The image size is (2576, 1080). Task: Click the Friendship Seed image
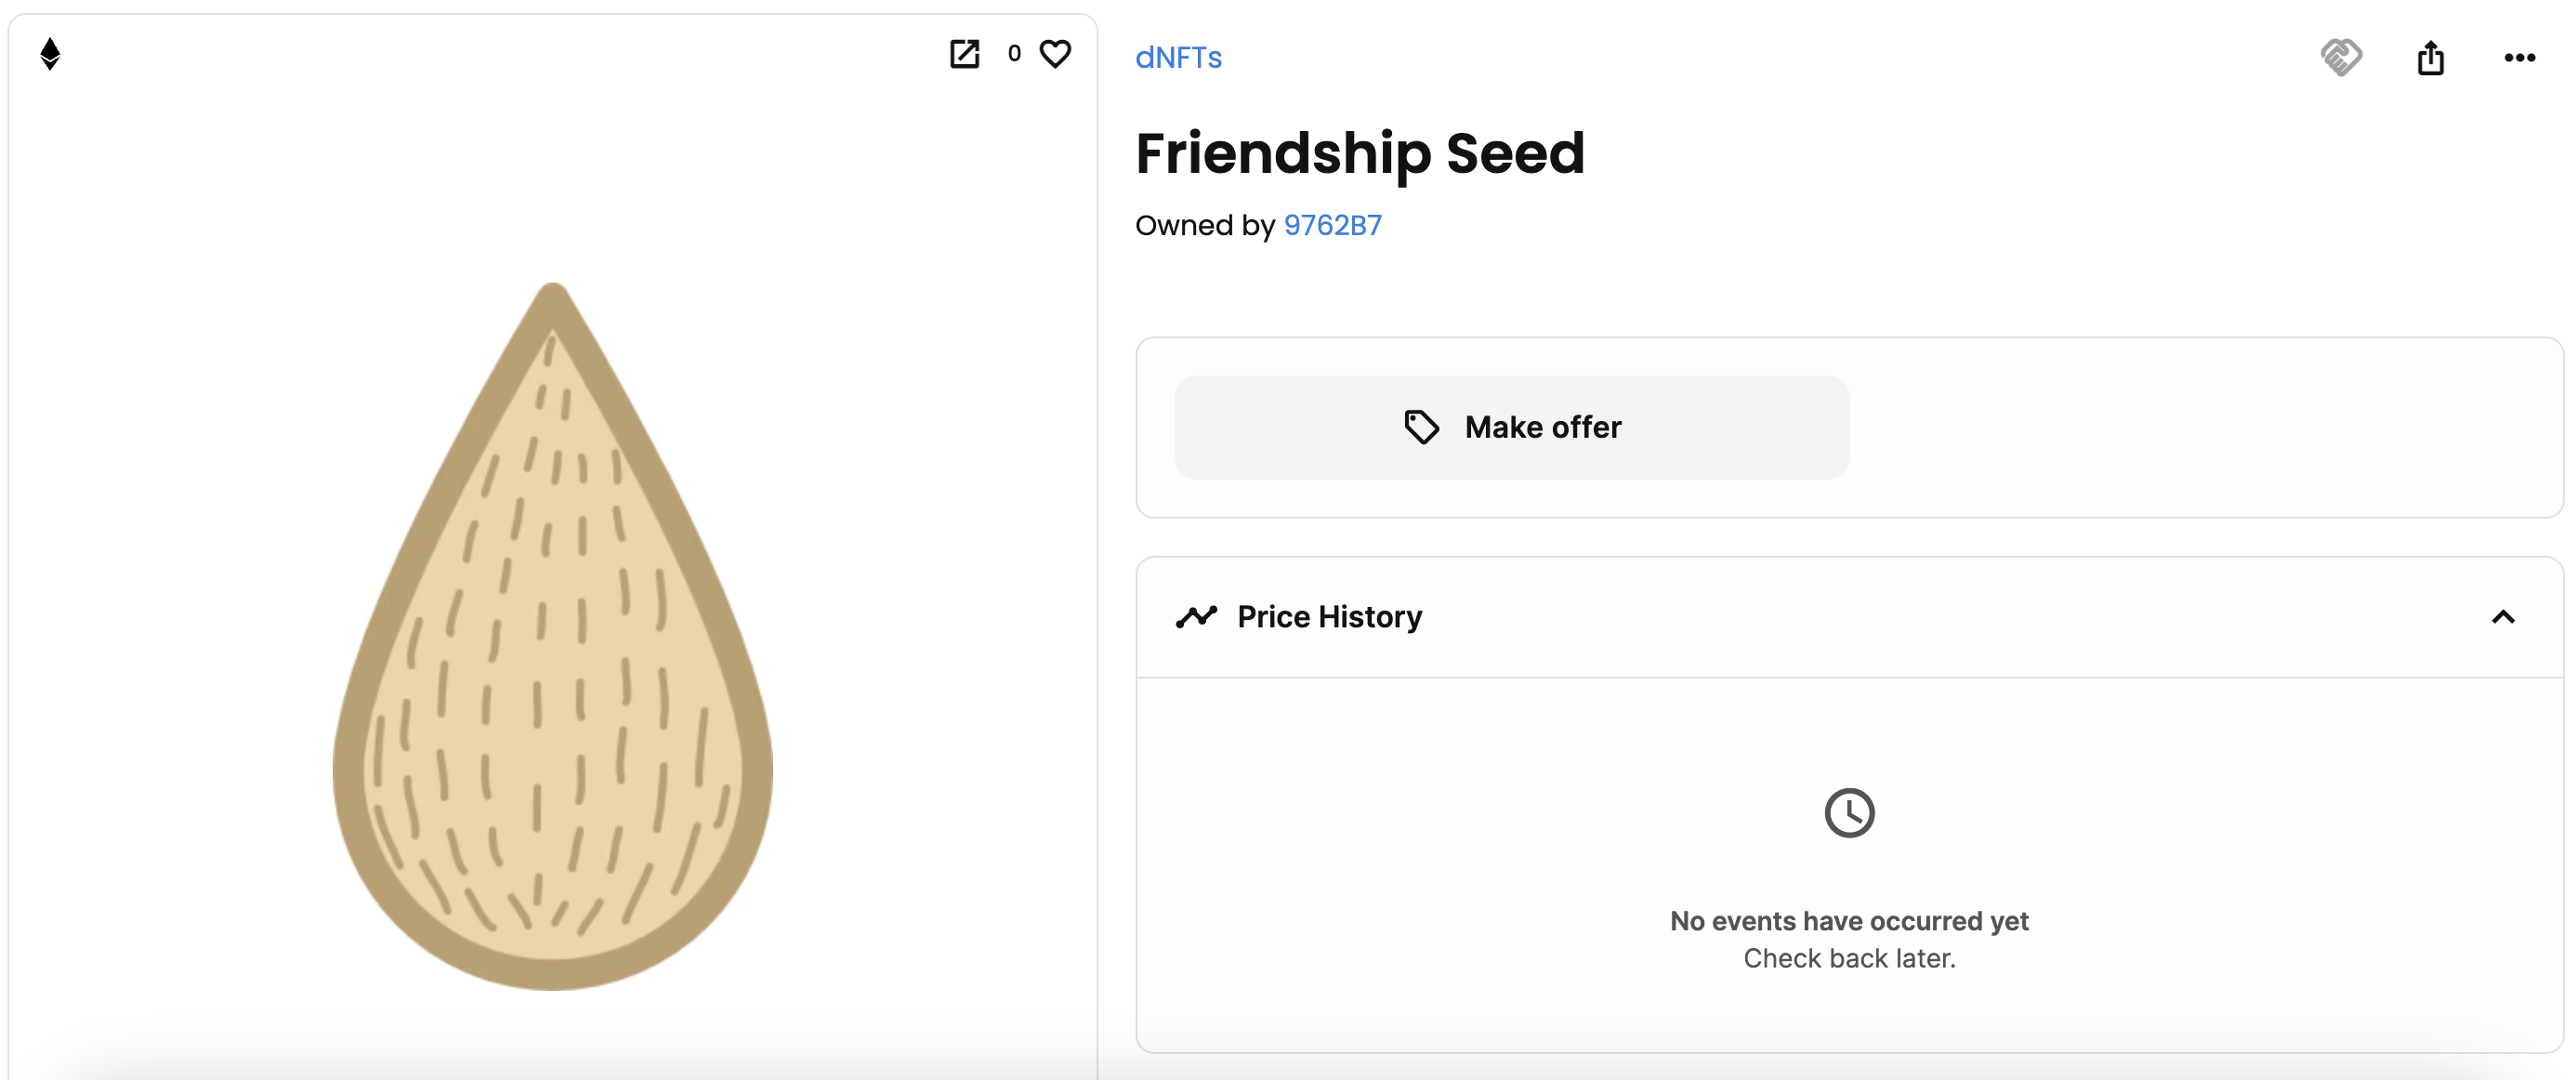tap(553, 636)
